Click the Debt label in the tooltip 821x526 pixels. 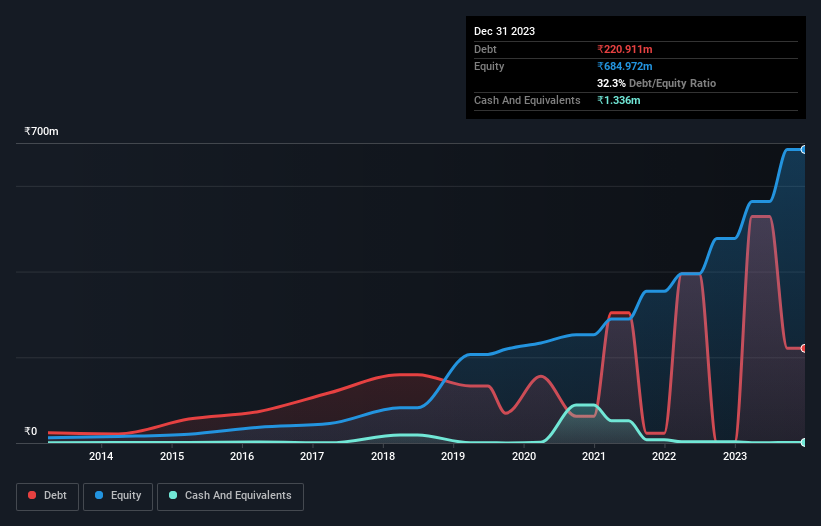coord(485,49)
